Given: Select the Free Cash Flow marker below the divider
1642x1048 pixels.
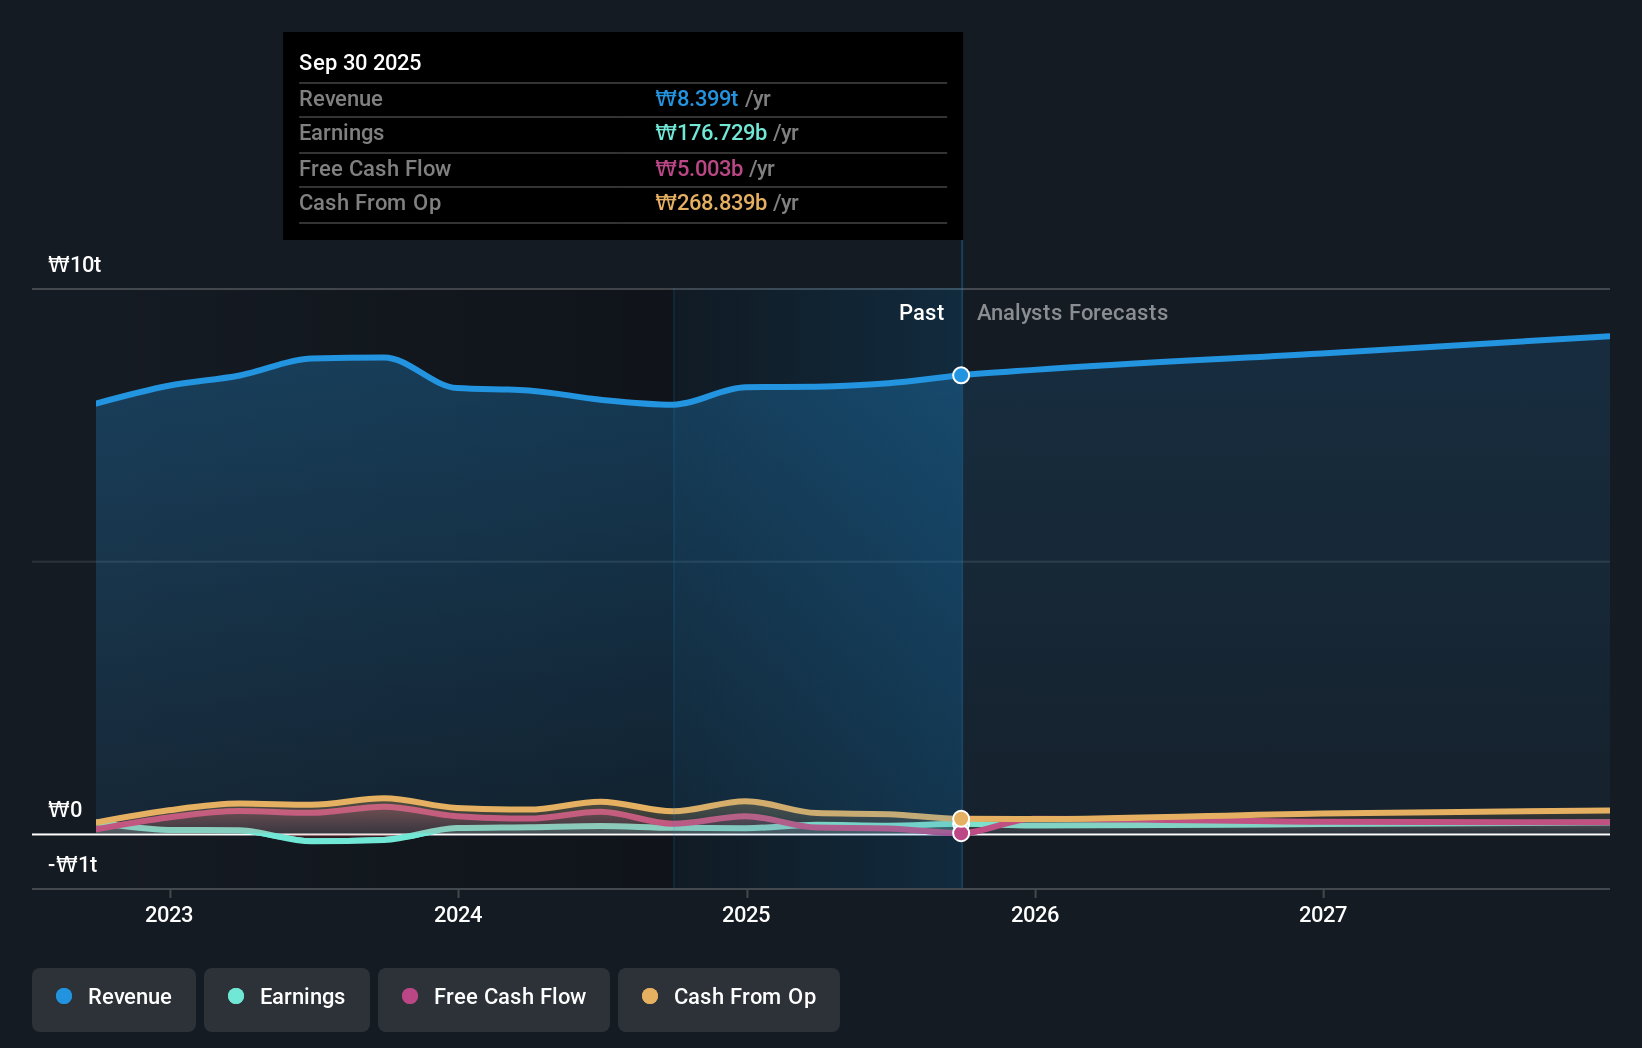Looking at the screenshot, I should [x=961, y=833].
